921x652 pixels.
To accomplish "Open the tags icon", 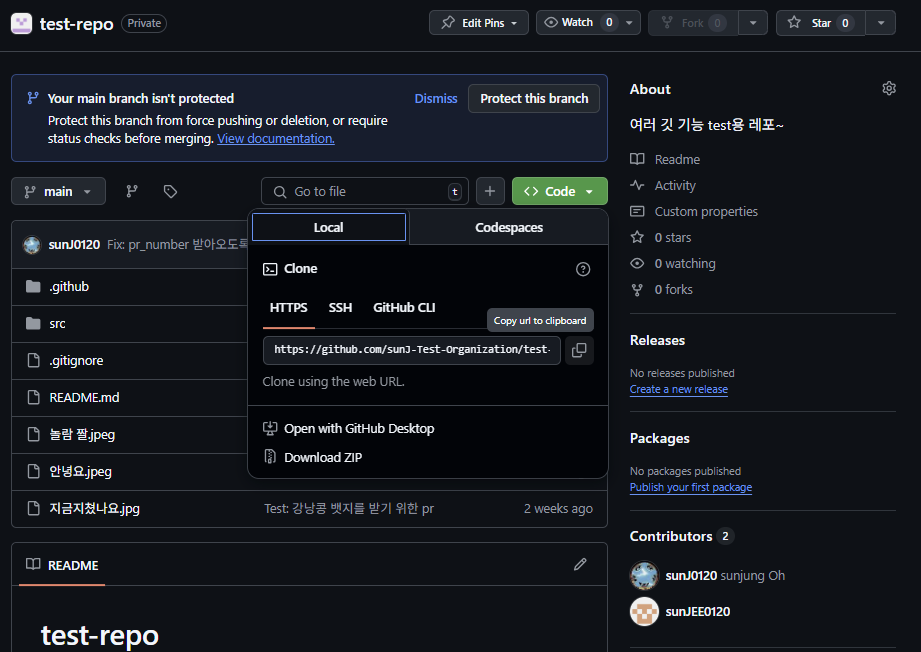I will 170,191.
